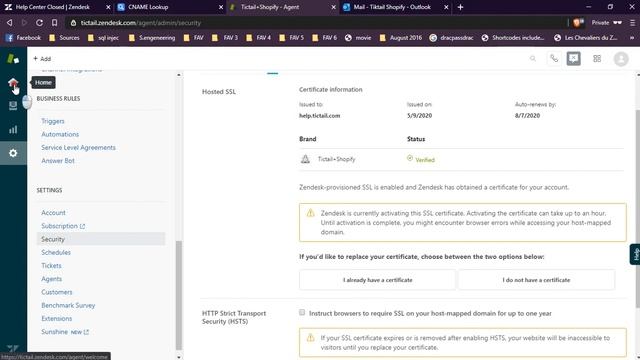Switch to Help Center Closed Zendesk tab
640x360 pixels.
click(57, 7)
